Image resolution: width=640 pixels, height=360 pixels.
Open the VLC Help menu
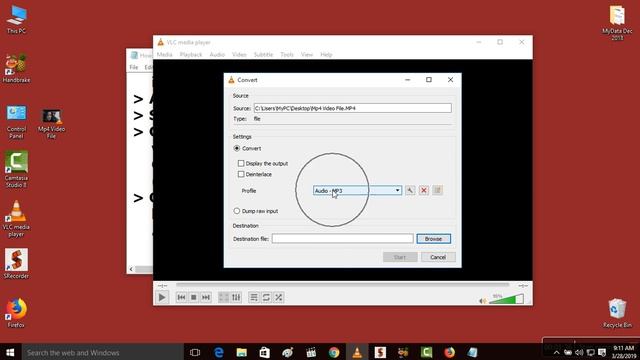pos(326,54)
